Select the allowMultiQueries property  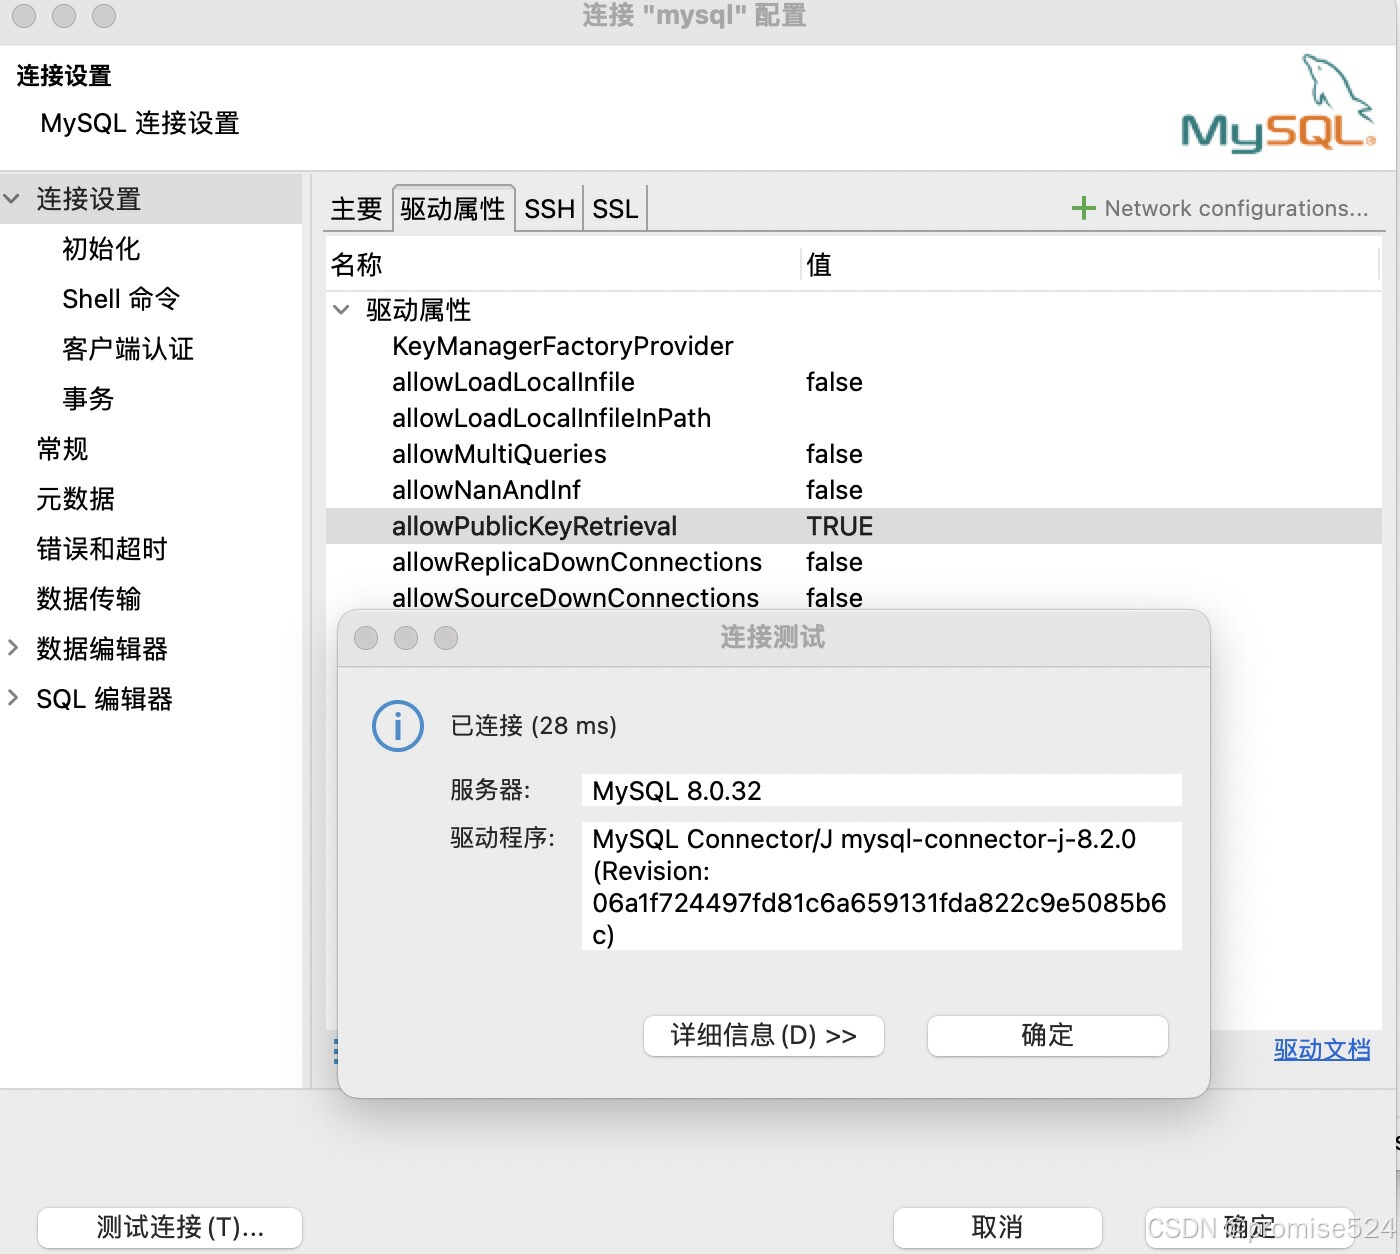[499, 454]
